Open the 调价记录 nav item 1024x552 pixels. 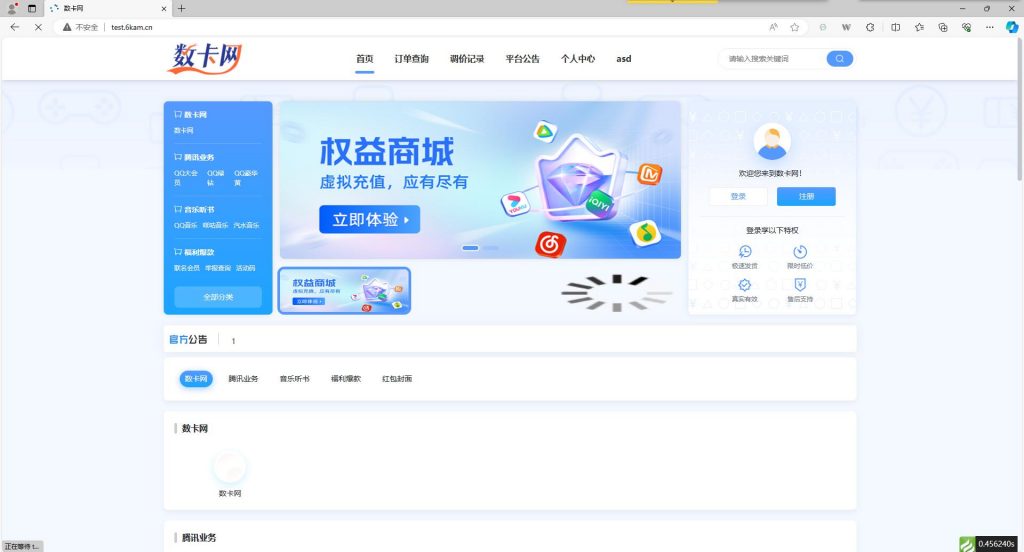tap(467, 59)
